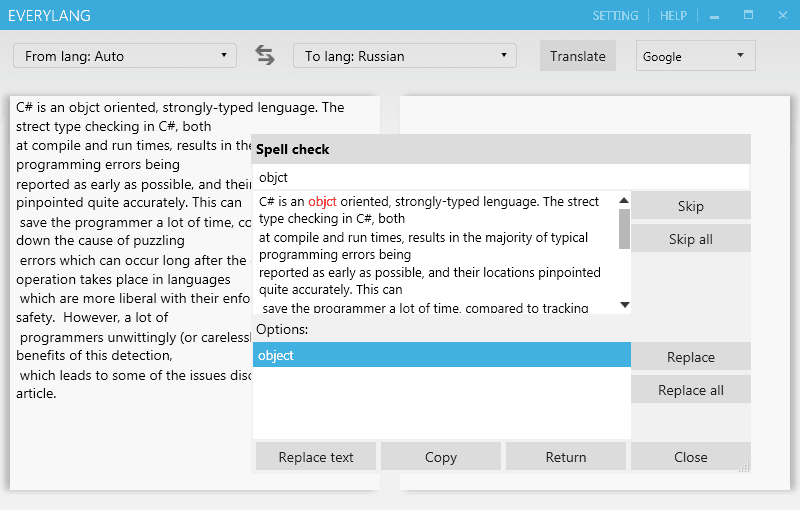Select the 'object' suggestion option

pos(441,355)
